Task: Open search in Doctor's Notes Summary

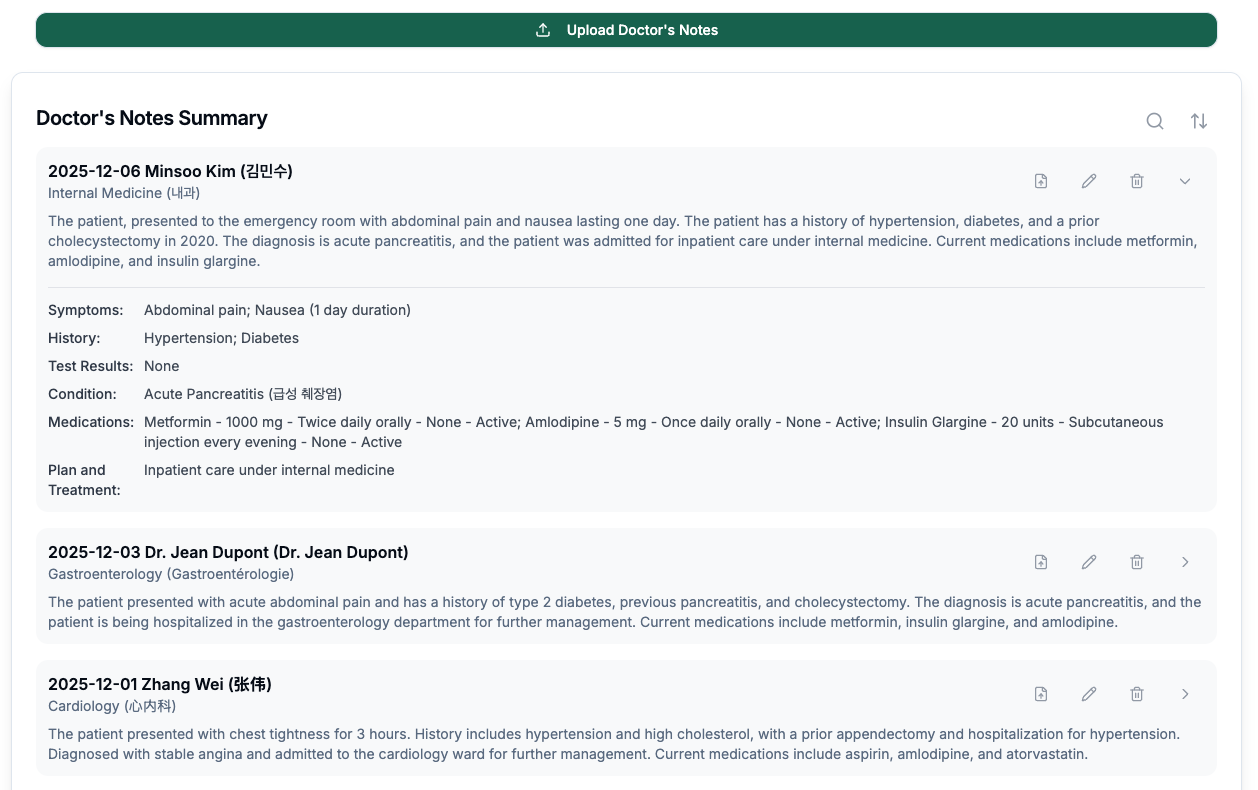Action: [1154, 121]
